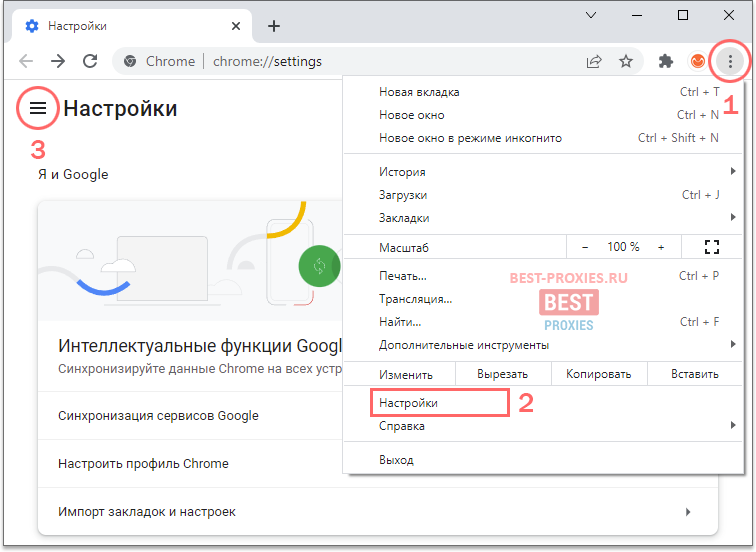This screenshot has width=756, height=552.
Task: Click the Chrome site info icon in the address bar
Action: pyautogui.click(x=130, y=61)
